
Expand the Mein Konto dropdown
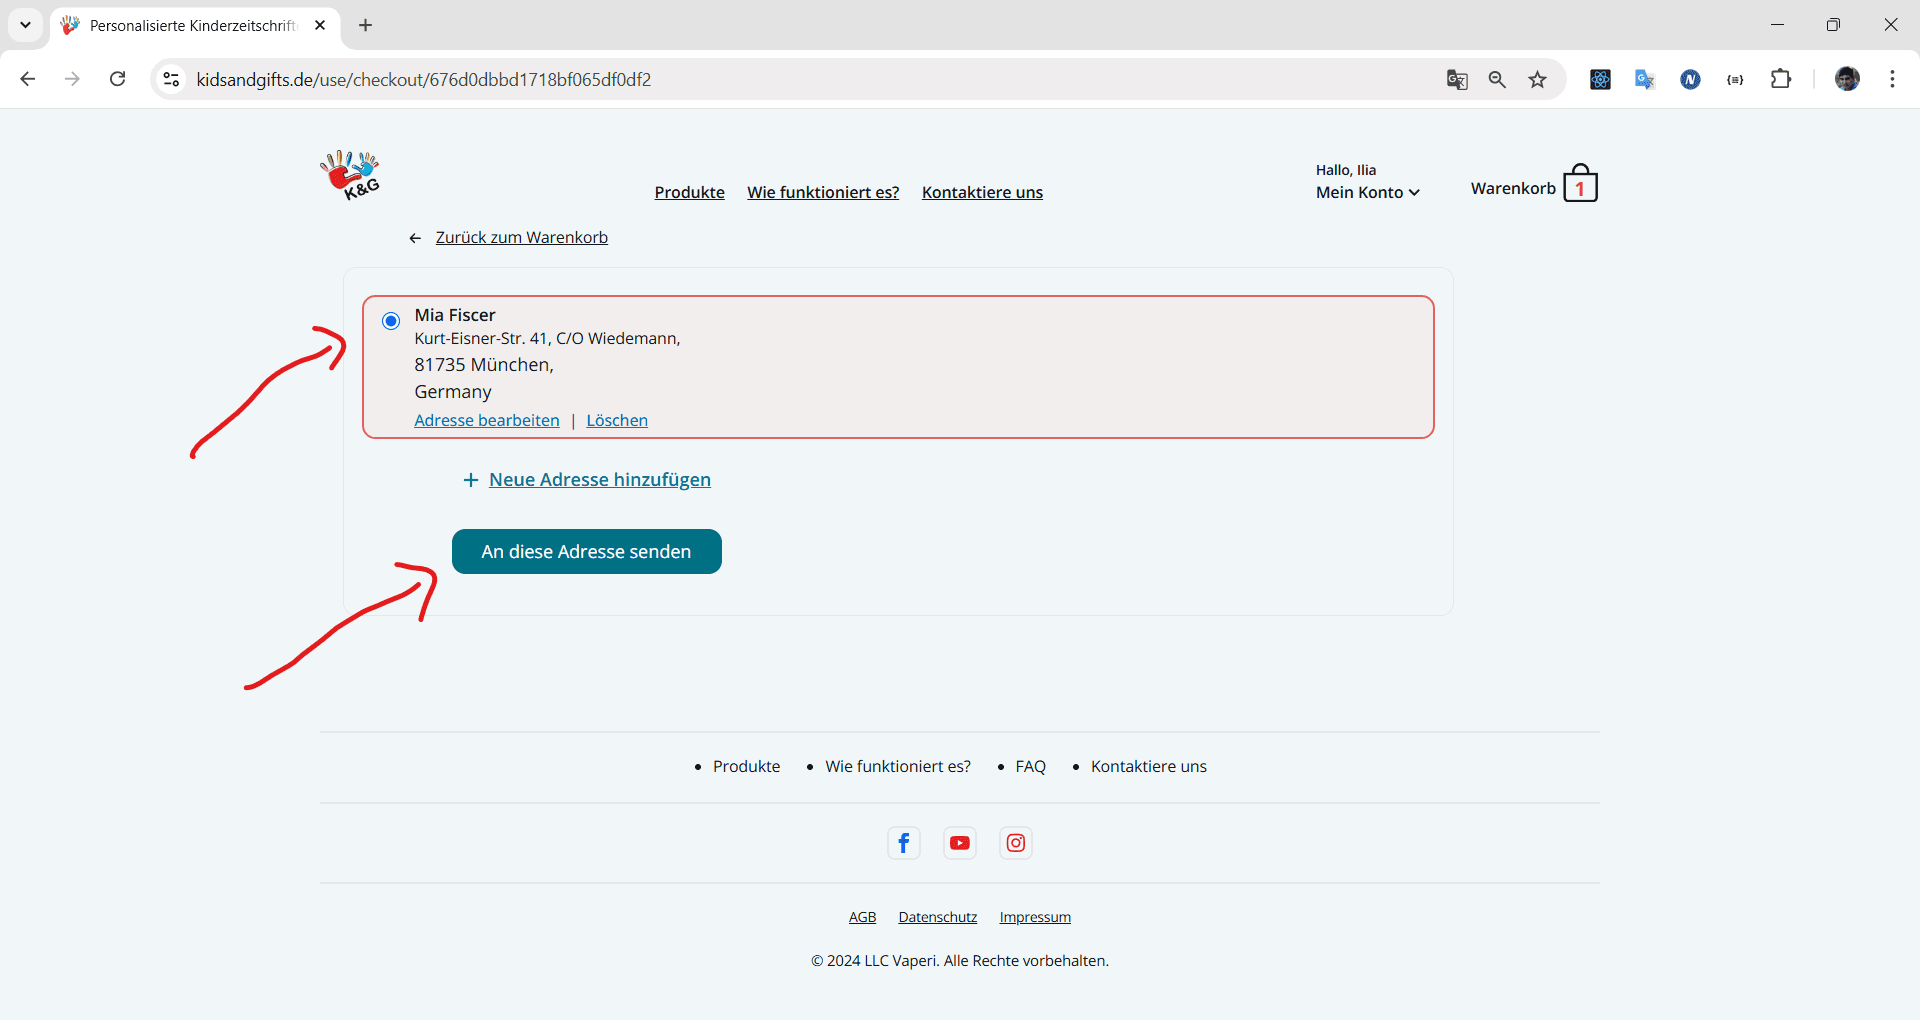pos(1367,193)
